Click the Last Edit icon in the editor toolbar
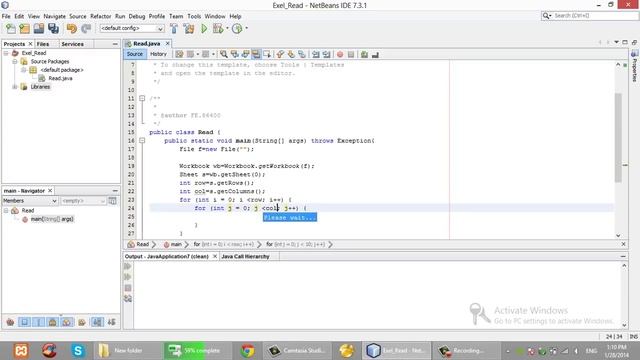The height and width of the screenshot is (360, 640). point(179,54)
